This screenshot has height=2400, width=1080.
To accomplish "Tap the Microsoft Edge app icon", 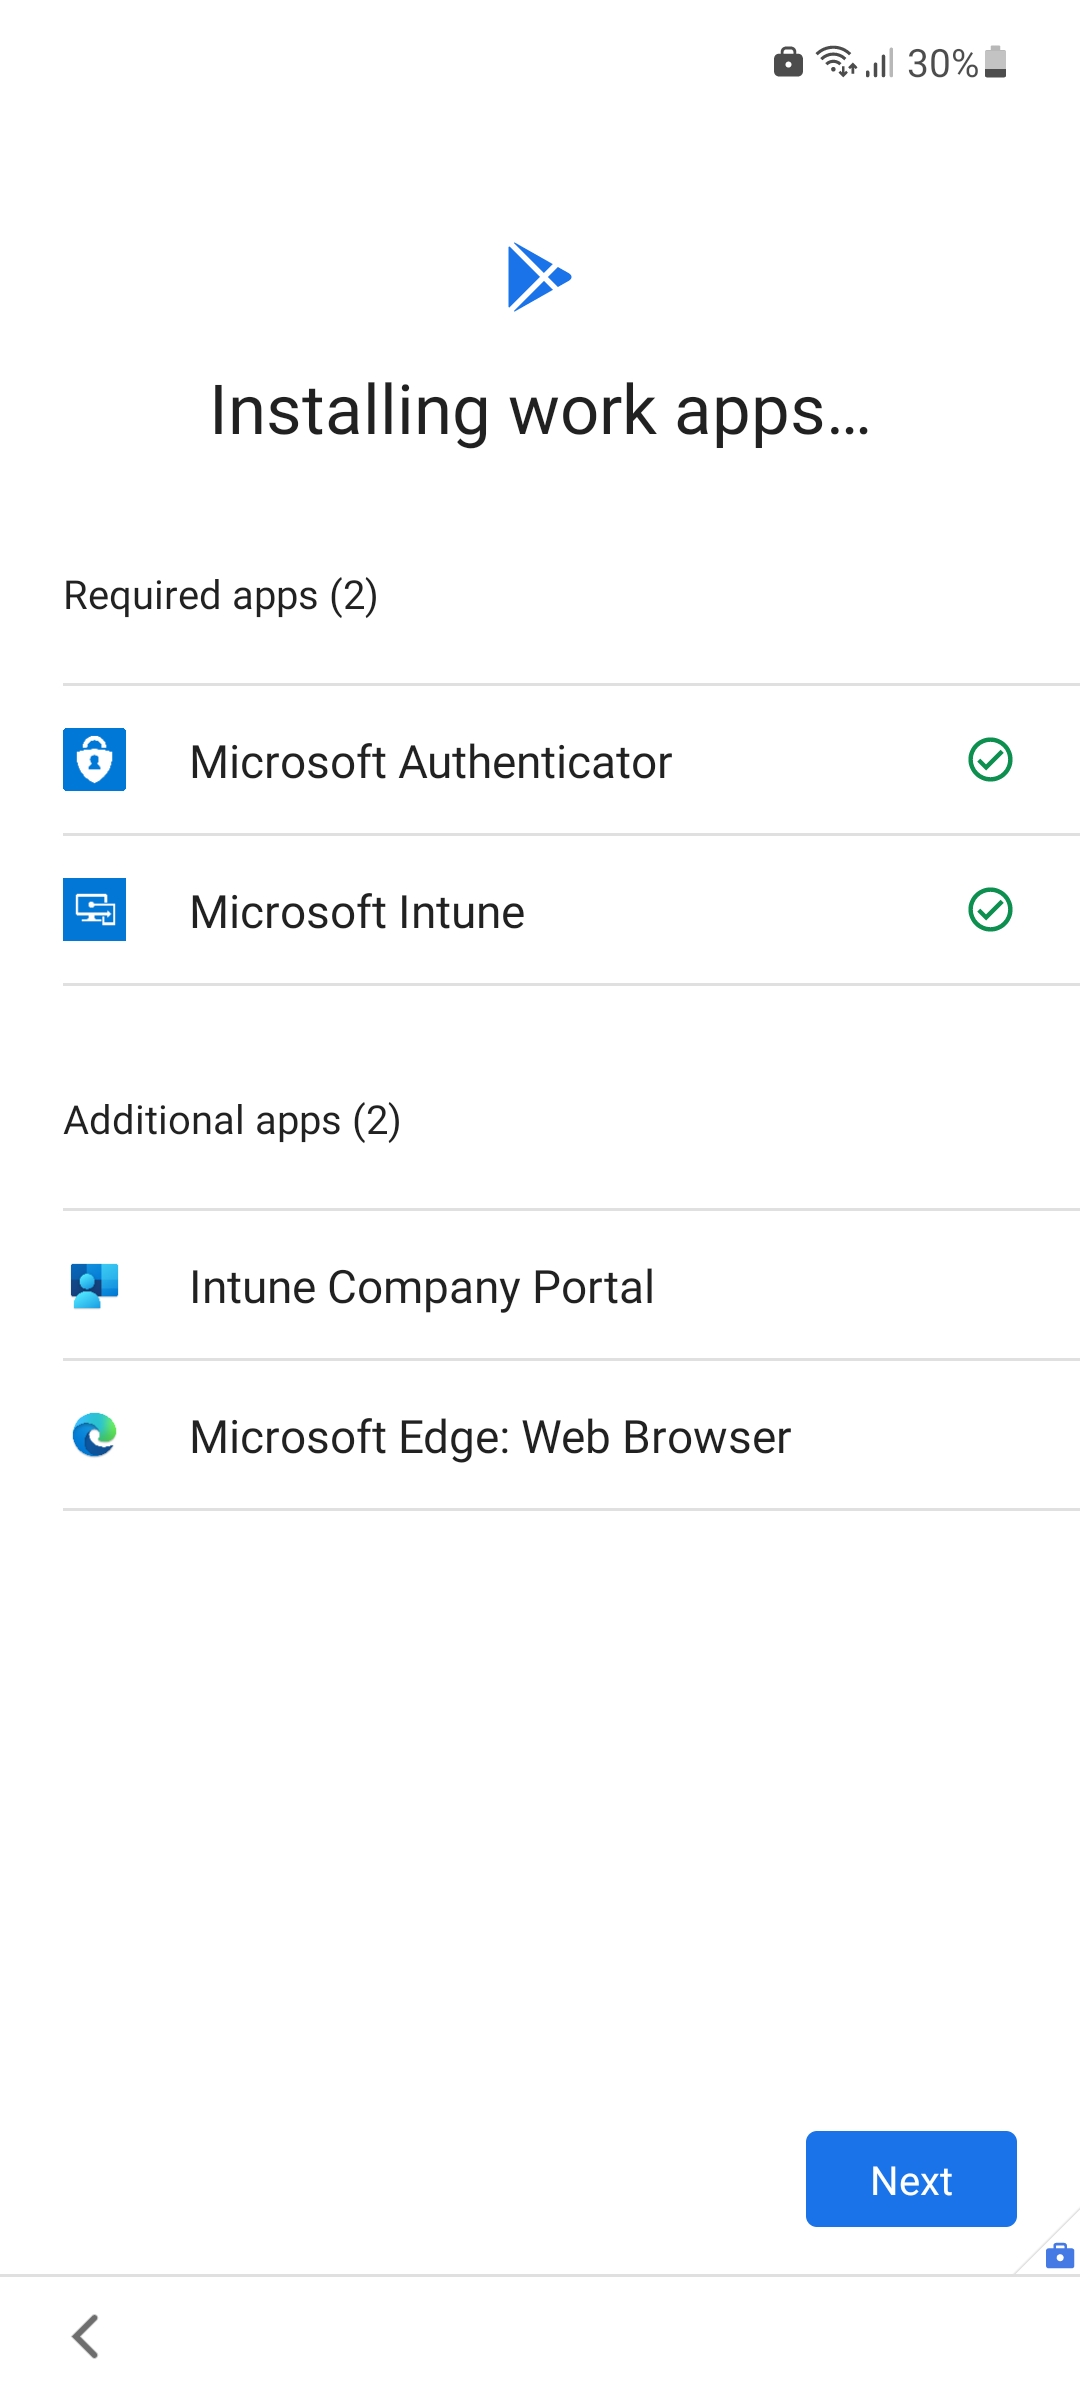I will [x=95, y=1435].
